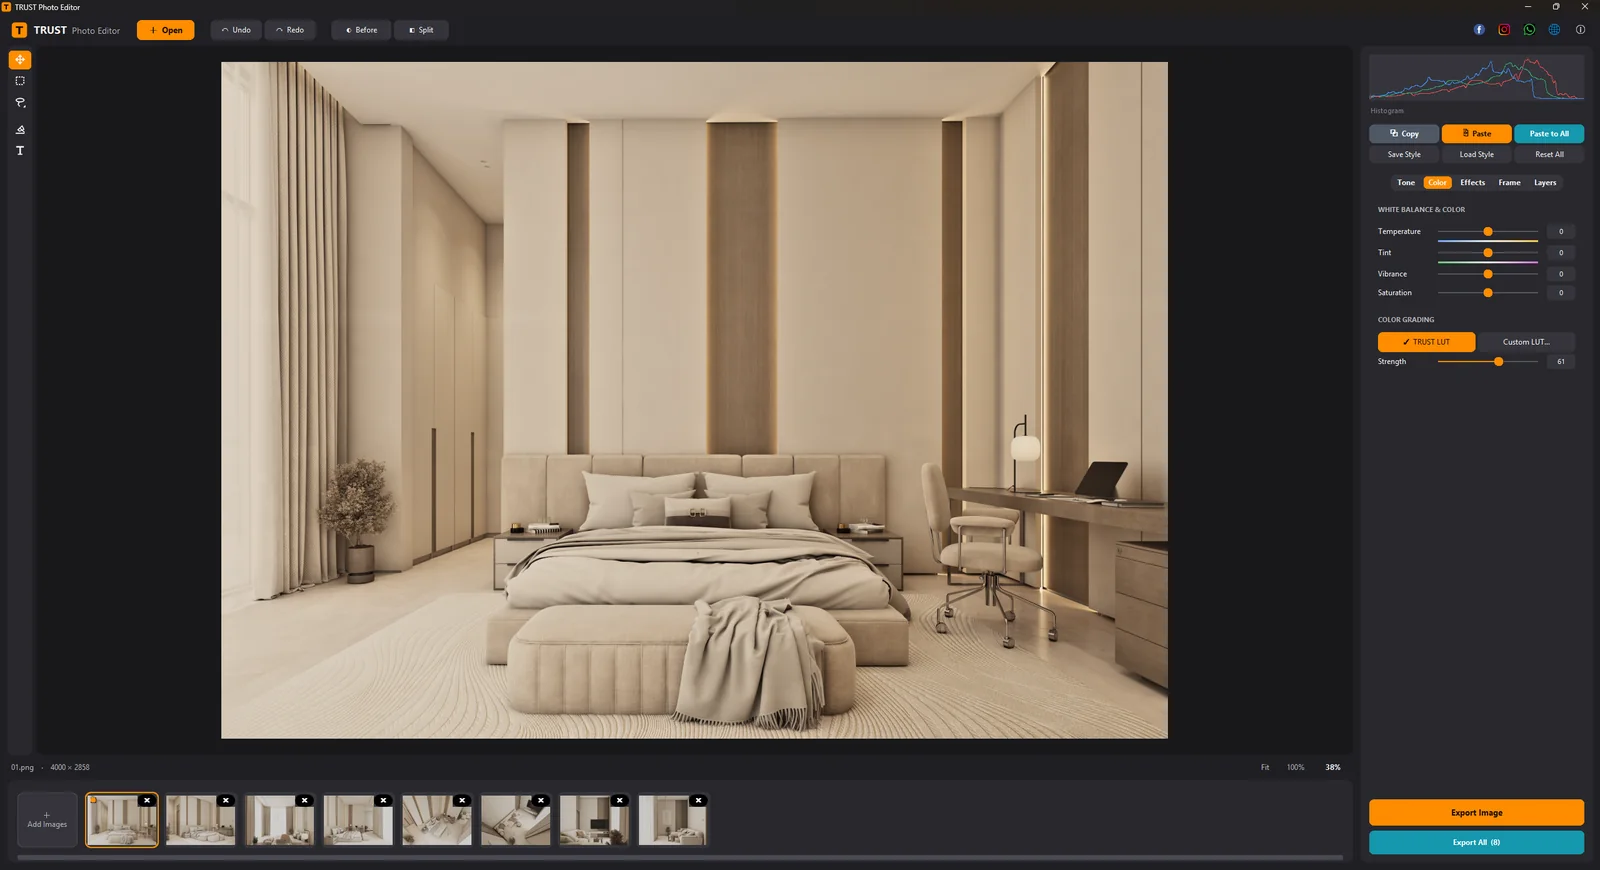Click the TRUST logo in the header
1600x870 pixels.
19,30
